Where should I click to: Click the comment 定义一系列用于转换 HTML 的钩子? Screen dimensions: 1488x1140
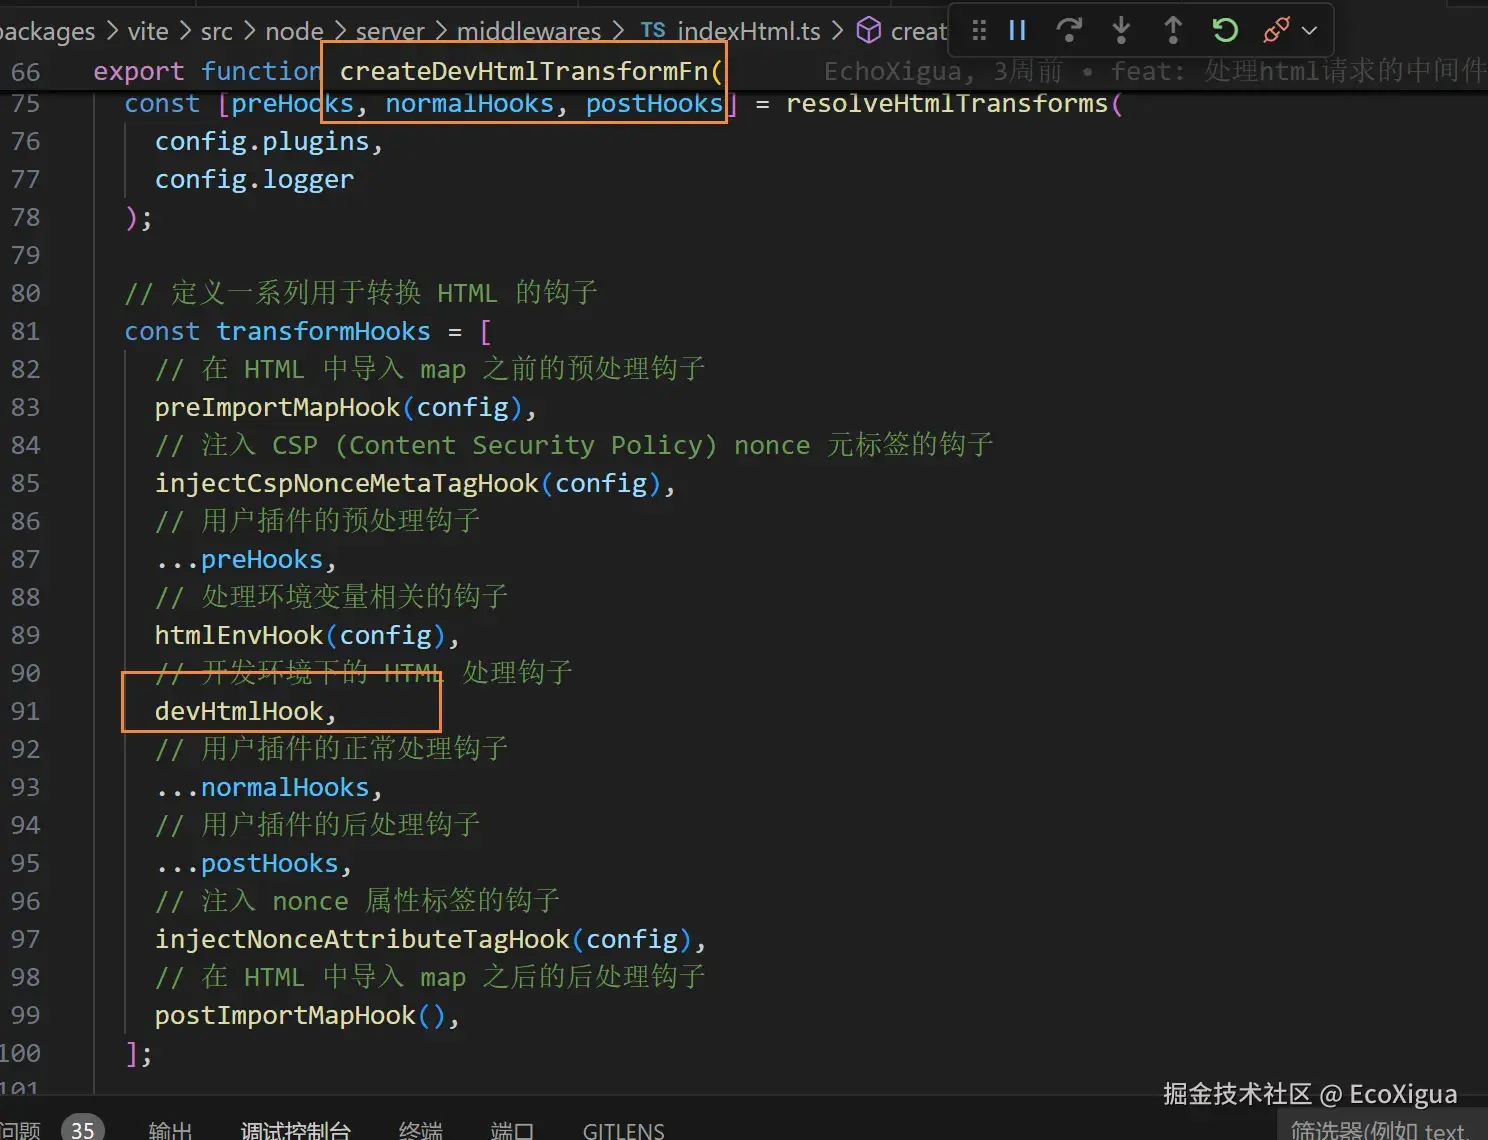[361, 294]
